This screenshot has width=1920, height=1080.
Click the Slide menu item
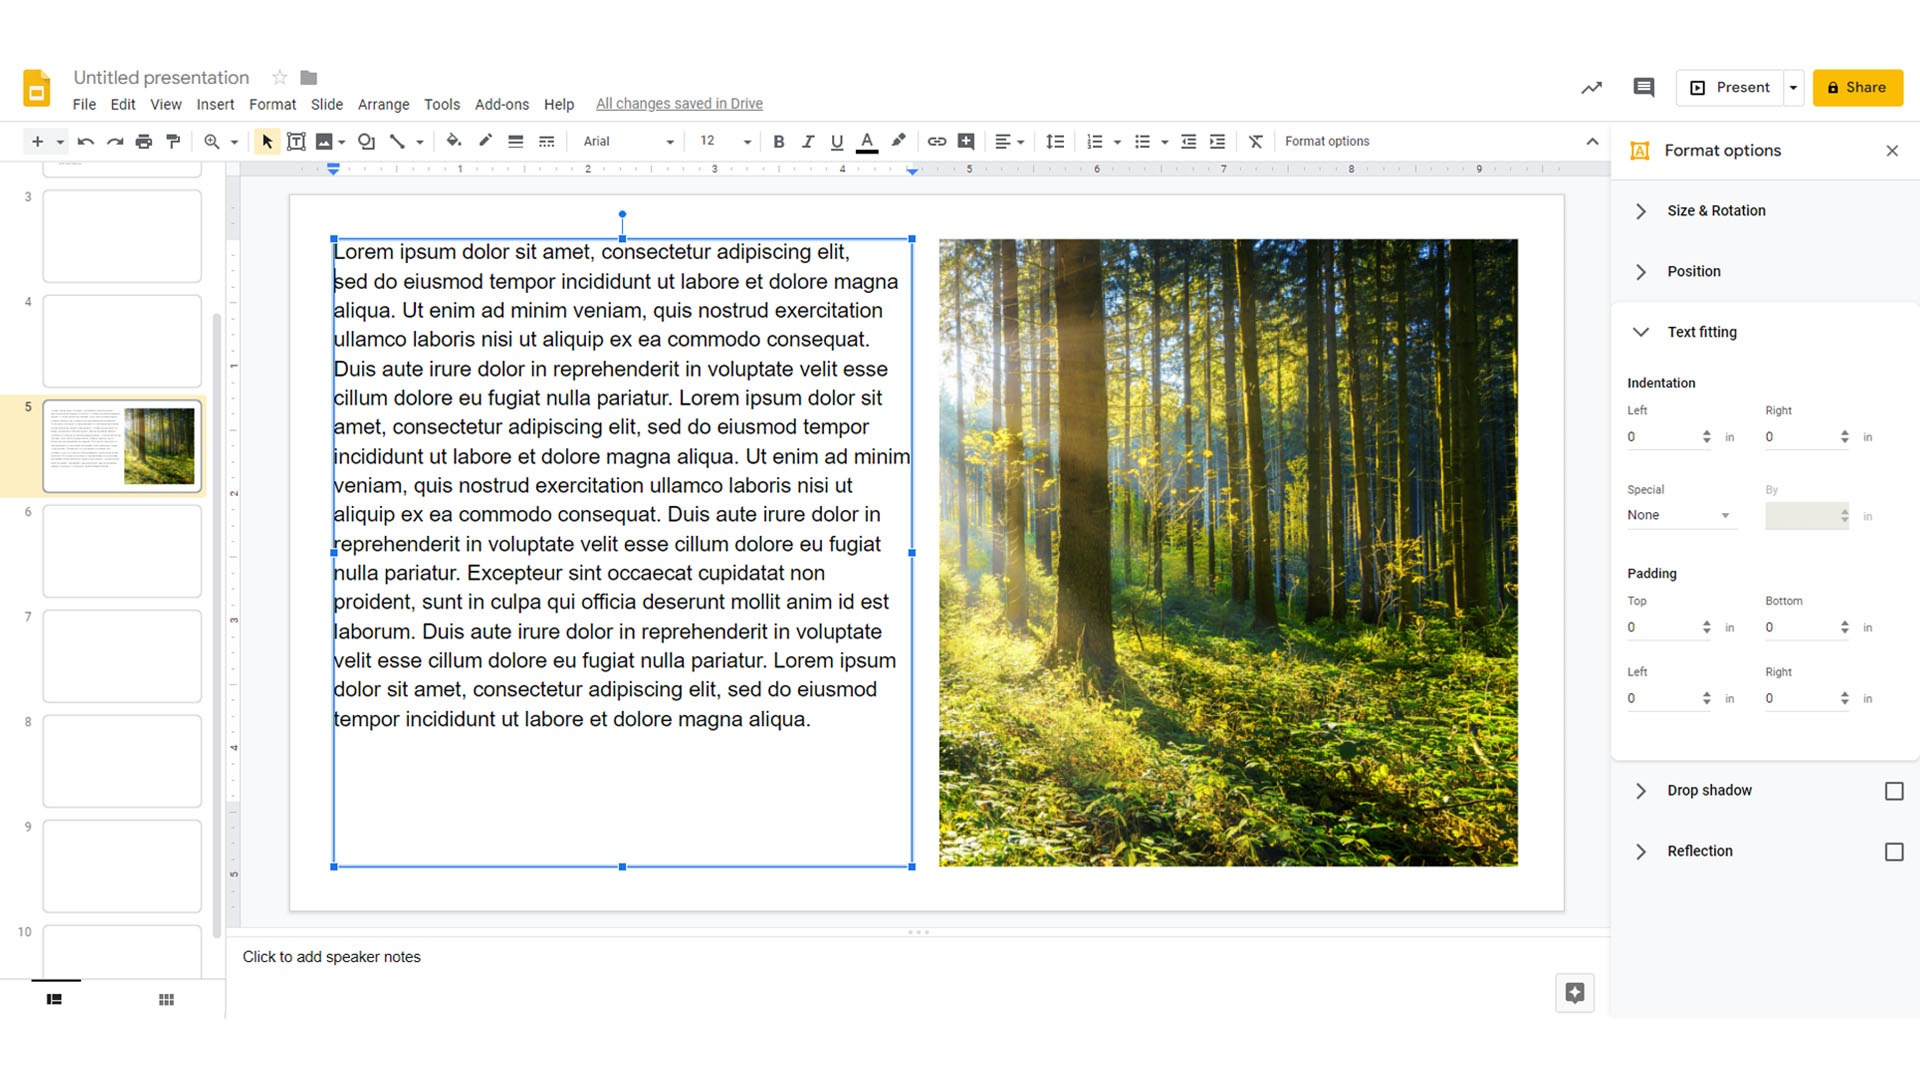[x=326, y=103]
